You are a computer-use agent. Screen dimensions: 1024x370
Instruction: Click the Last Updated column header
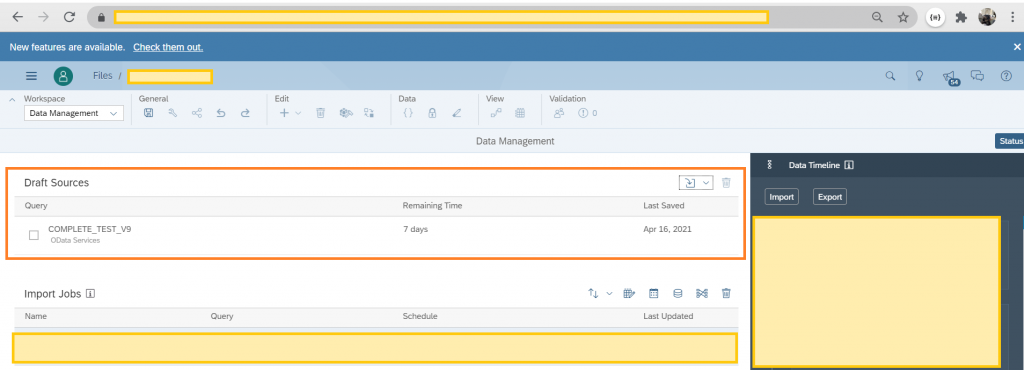coord(668,316)
